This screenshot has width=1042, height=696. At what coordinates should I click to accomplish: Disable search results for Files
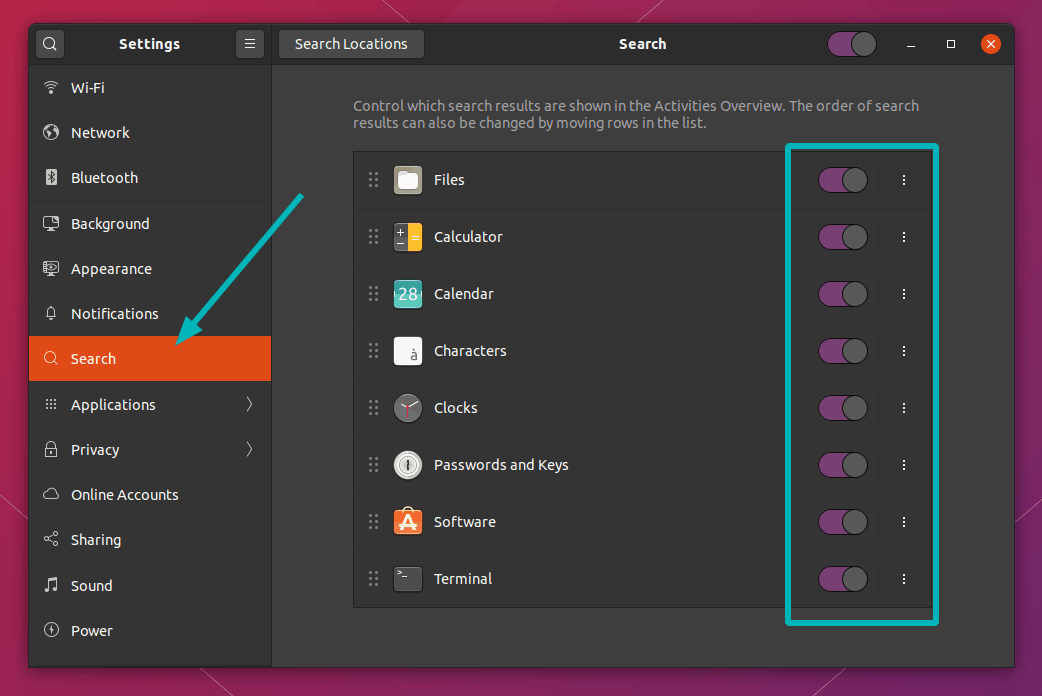[843, 180]
